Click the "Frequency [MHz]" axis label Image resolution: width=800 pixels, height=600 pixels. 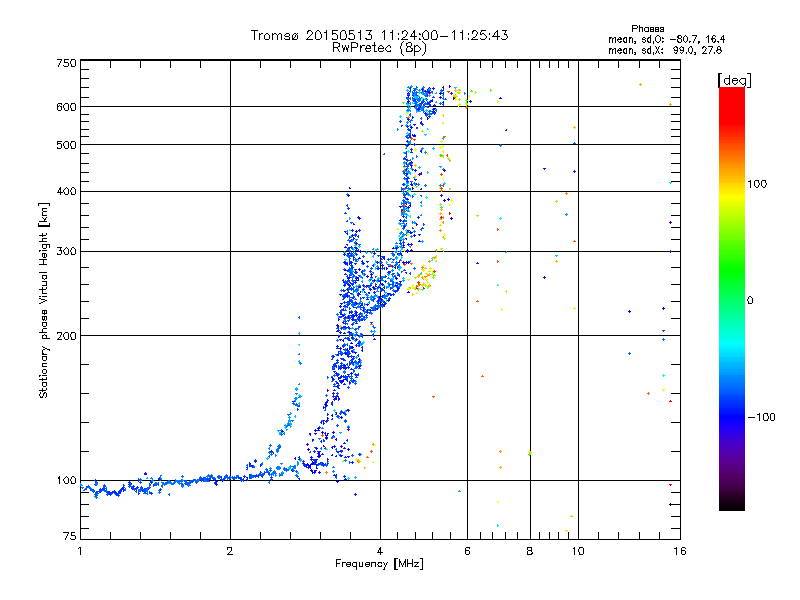click(x=379, y=564)
